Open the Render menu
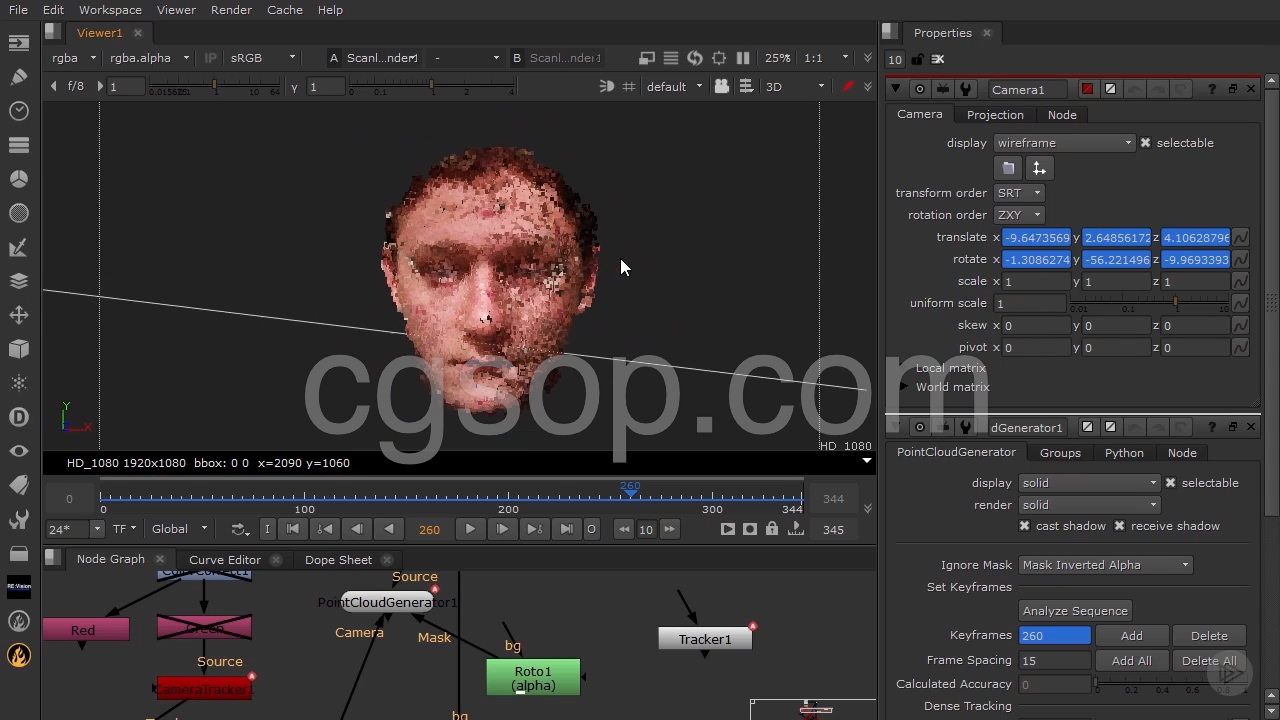Screen dimensions: 1280x720 (231, 10)
